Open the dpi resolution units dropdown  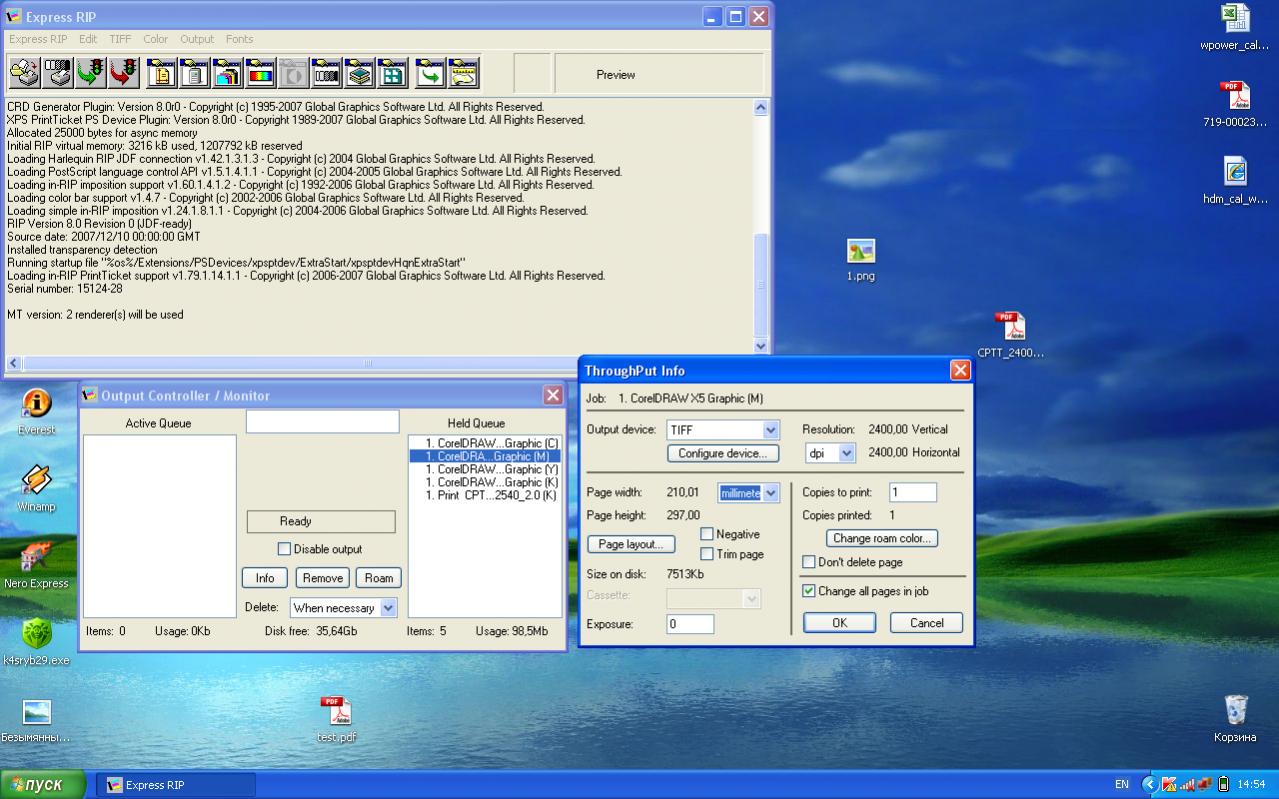pyautogui.click(x=847, y=453)
